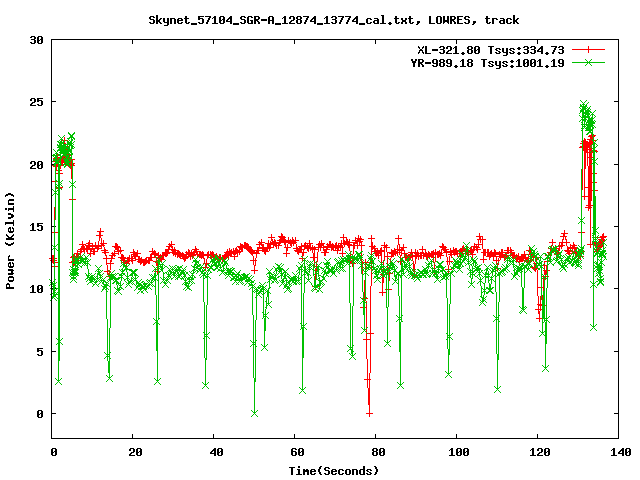This screenshot has width=640, height=480.
Task: Select the YR-989.18 Tsys:1001.19 legend label
Action: pos(487,63)
